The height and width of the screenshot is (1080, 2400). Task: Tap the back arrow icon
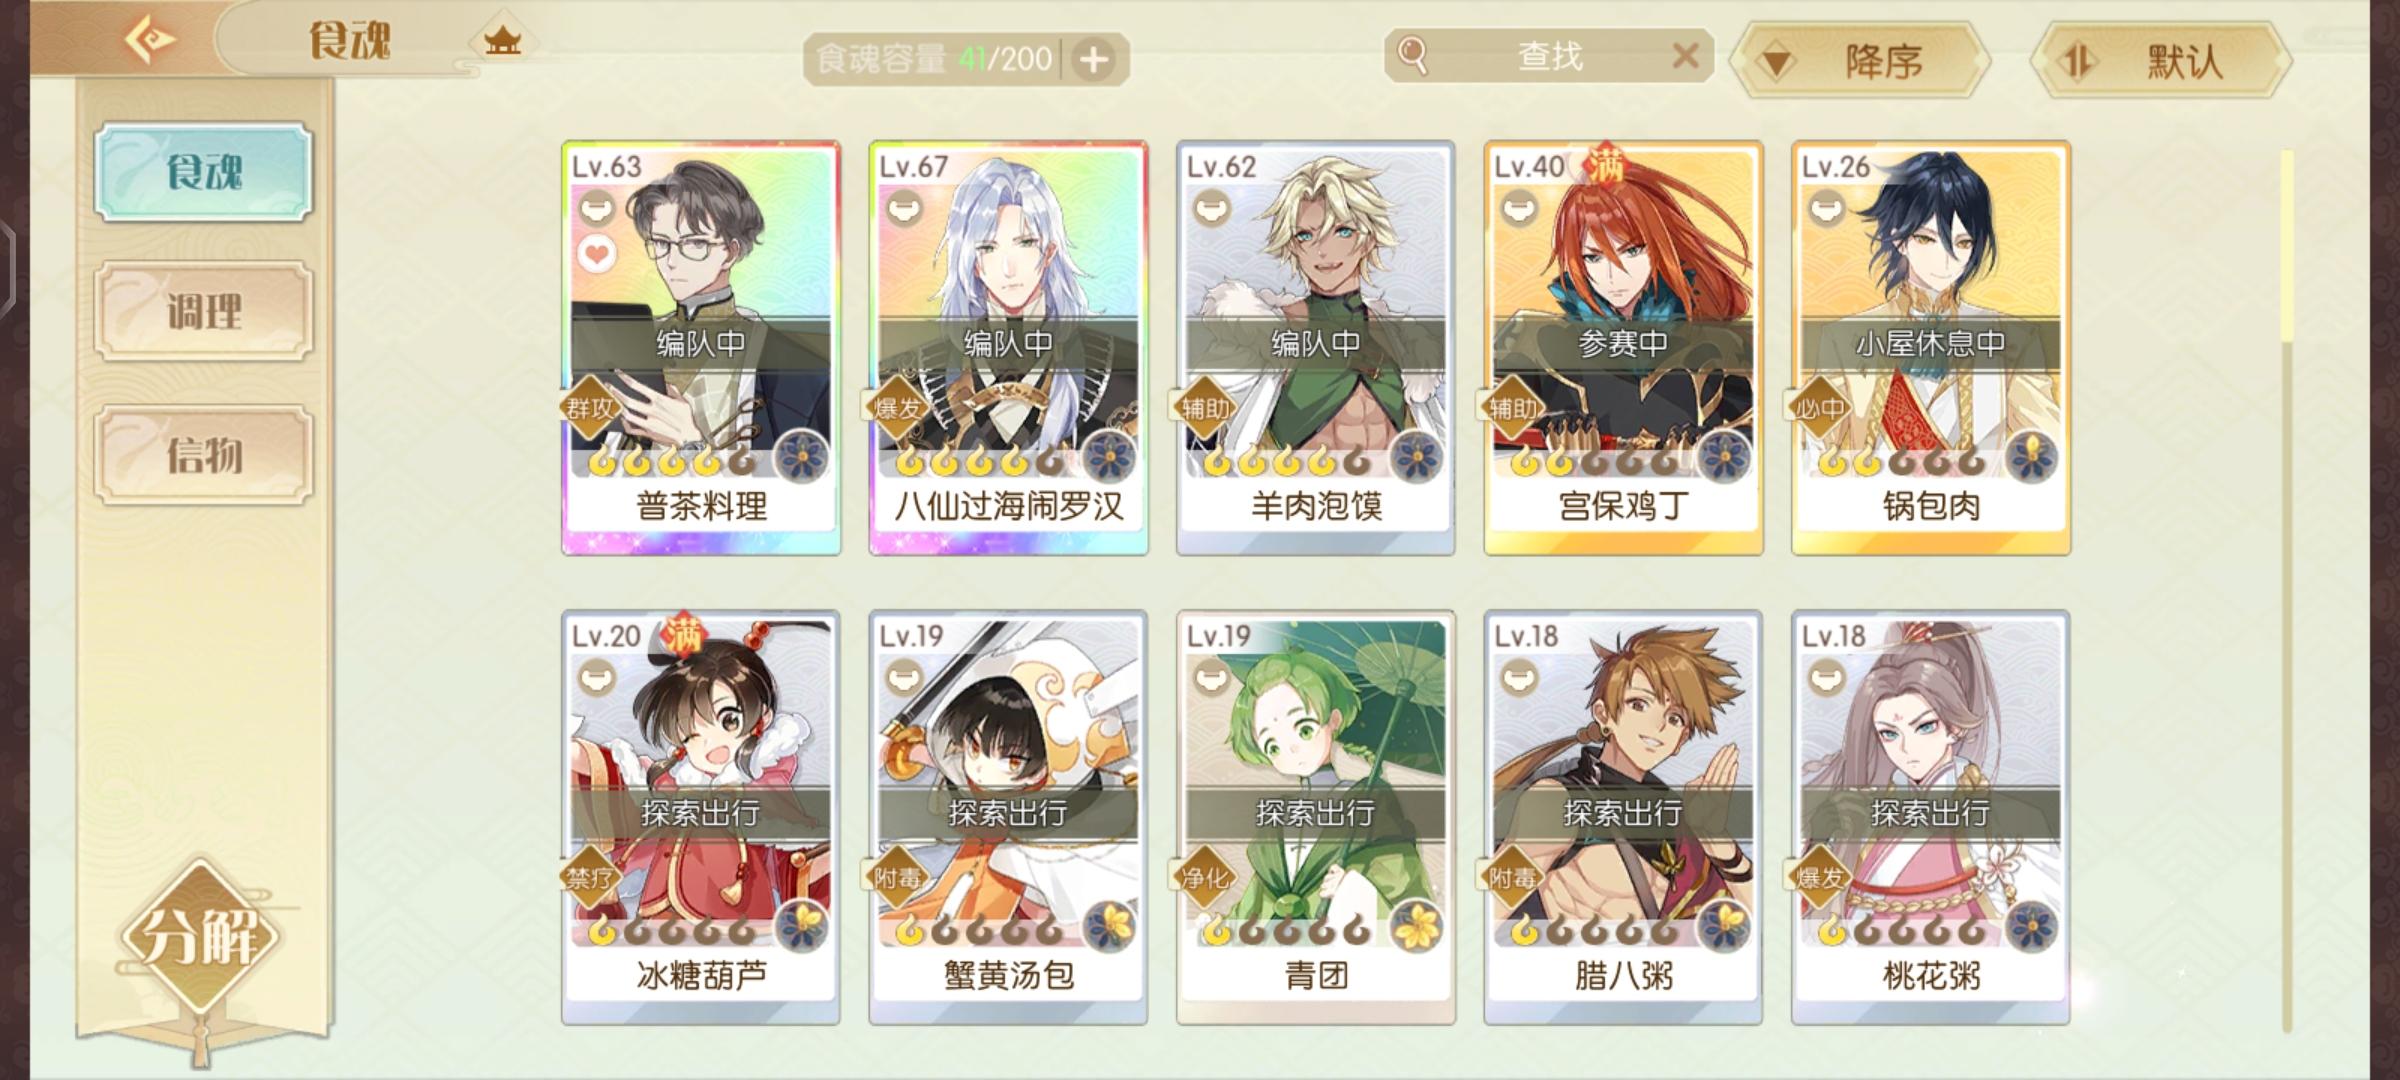point(150,40)
